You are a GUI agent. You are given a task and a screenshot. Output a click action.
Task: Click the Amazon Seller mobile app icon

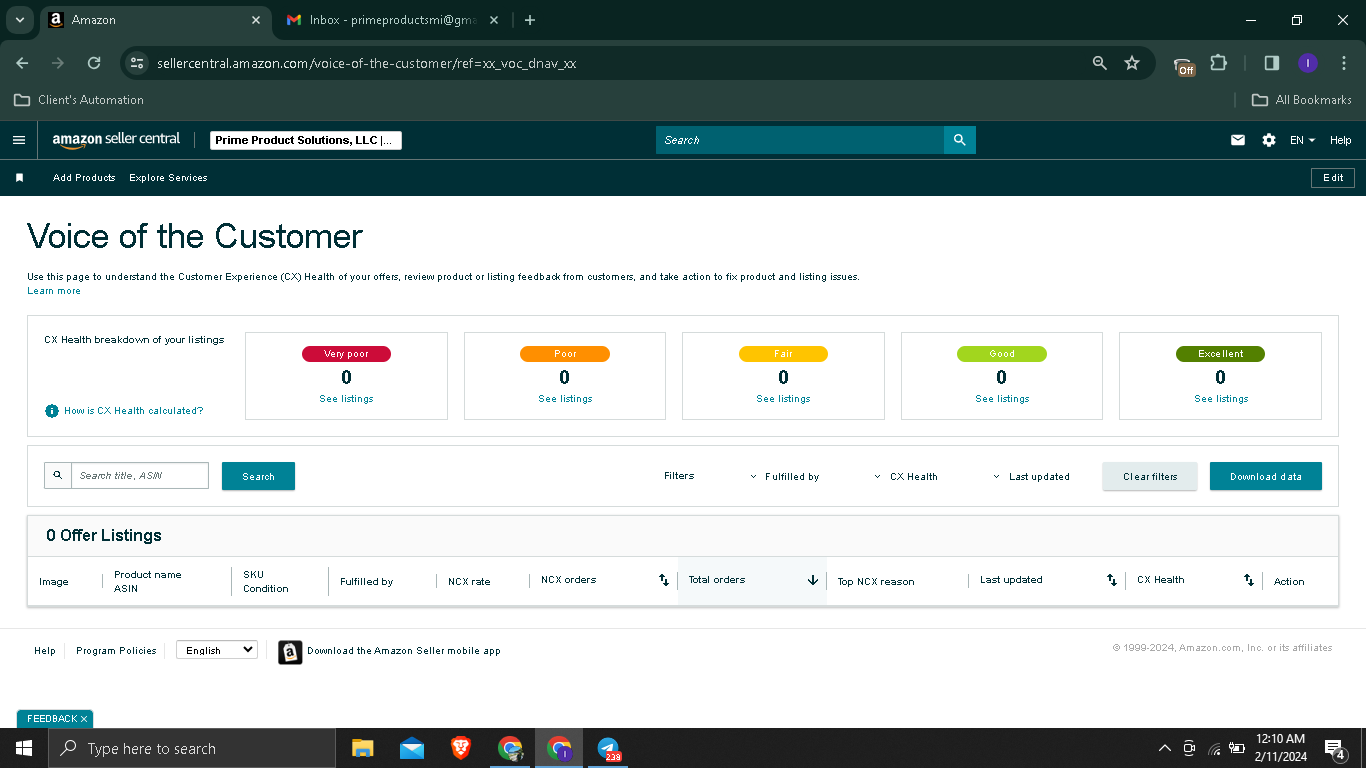pos(290,652)
